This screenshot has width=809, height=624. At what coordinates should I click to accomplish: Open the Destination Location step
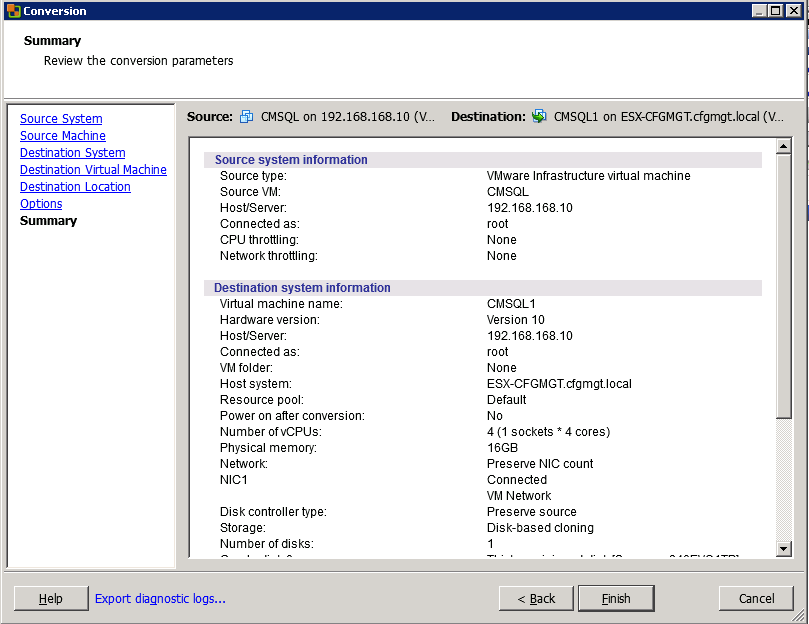click(75, 187)
